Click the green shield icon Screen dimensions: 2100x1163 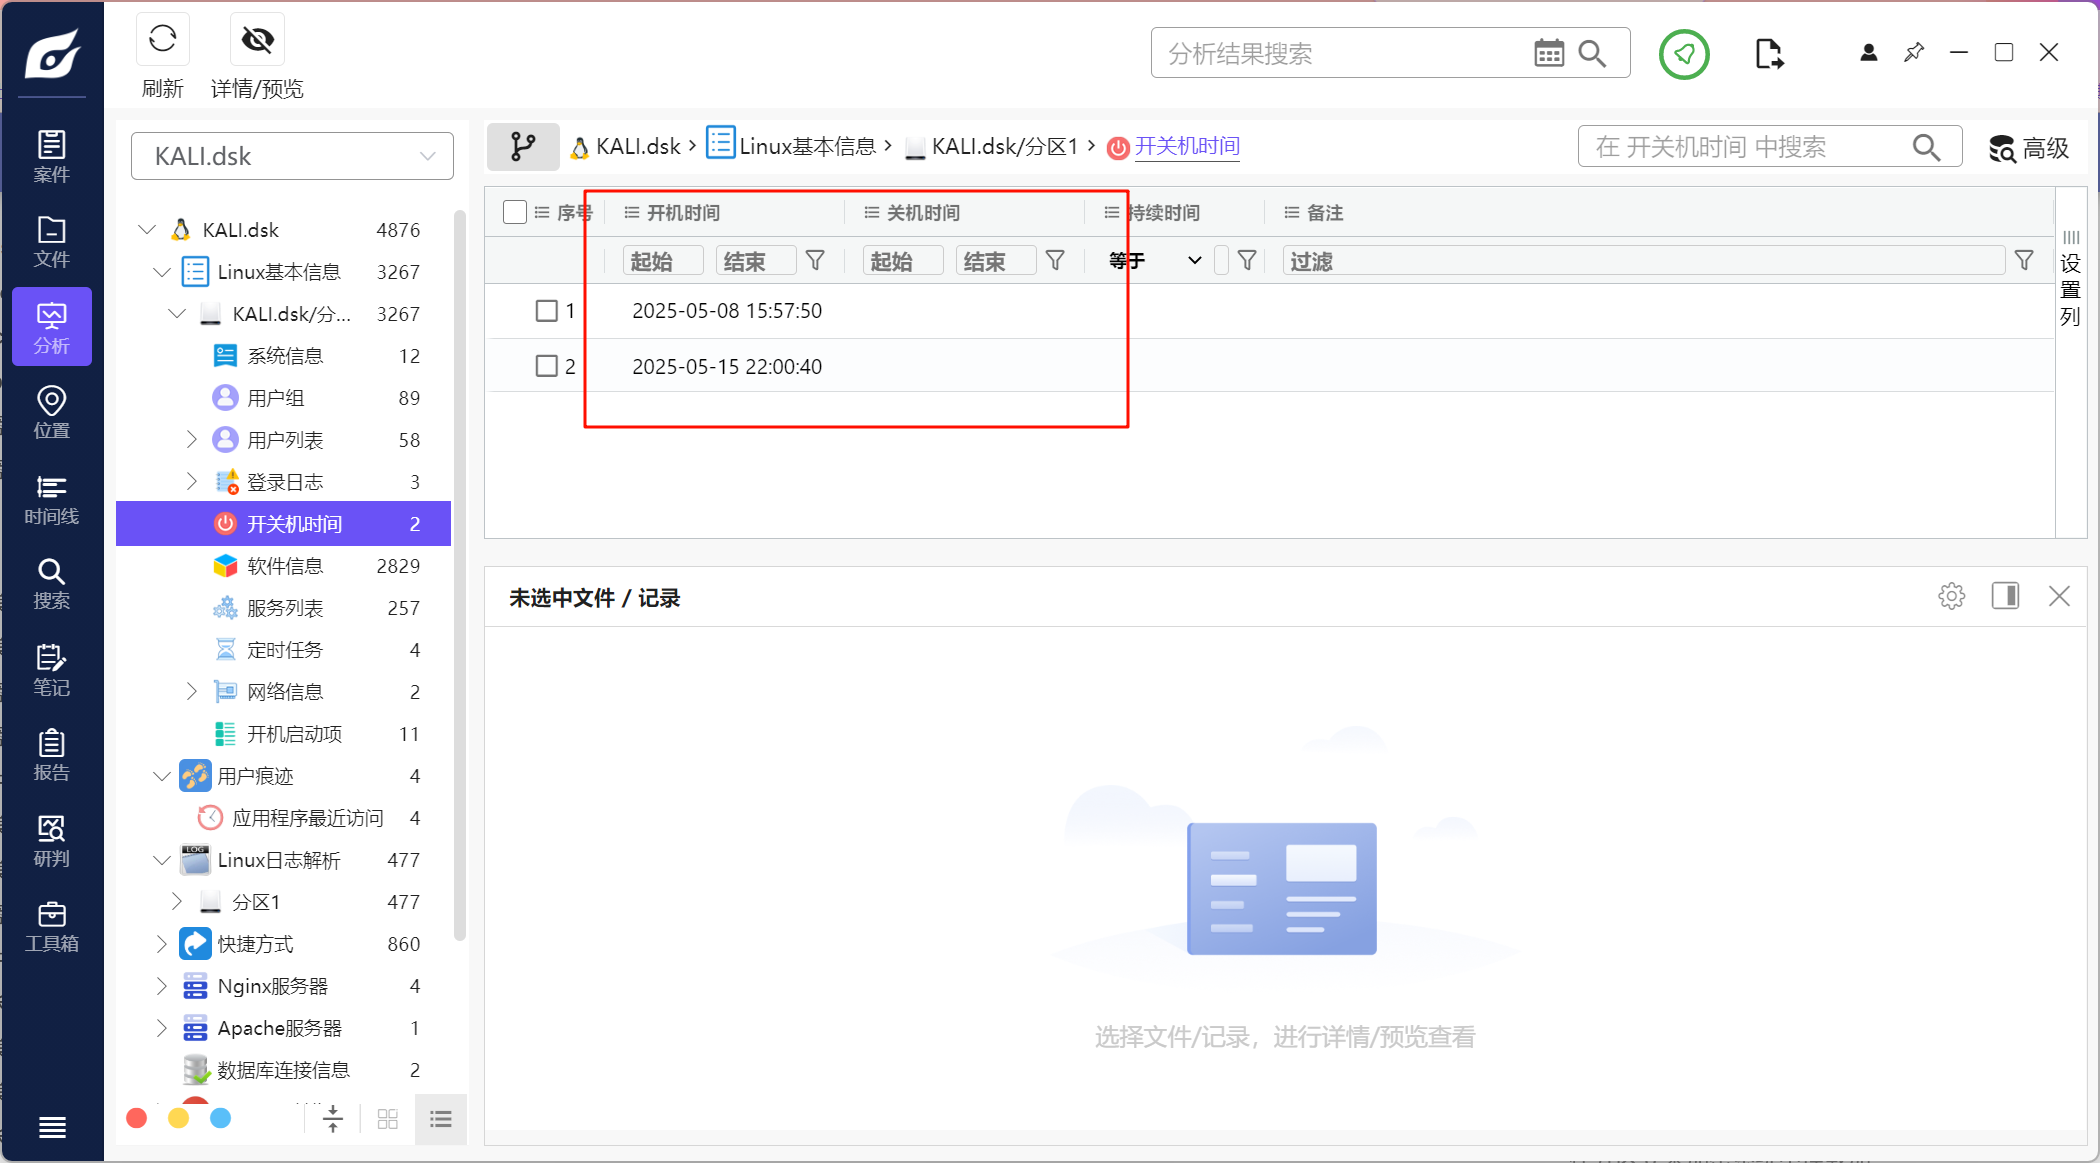1684,54
